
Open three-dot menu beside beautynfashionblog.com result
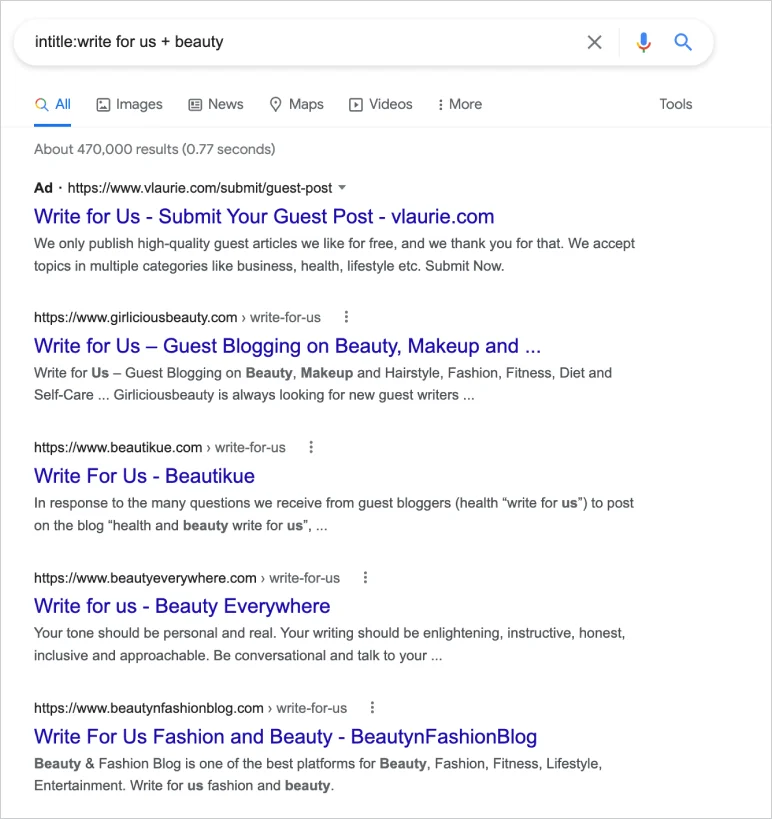point(372,708)
